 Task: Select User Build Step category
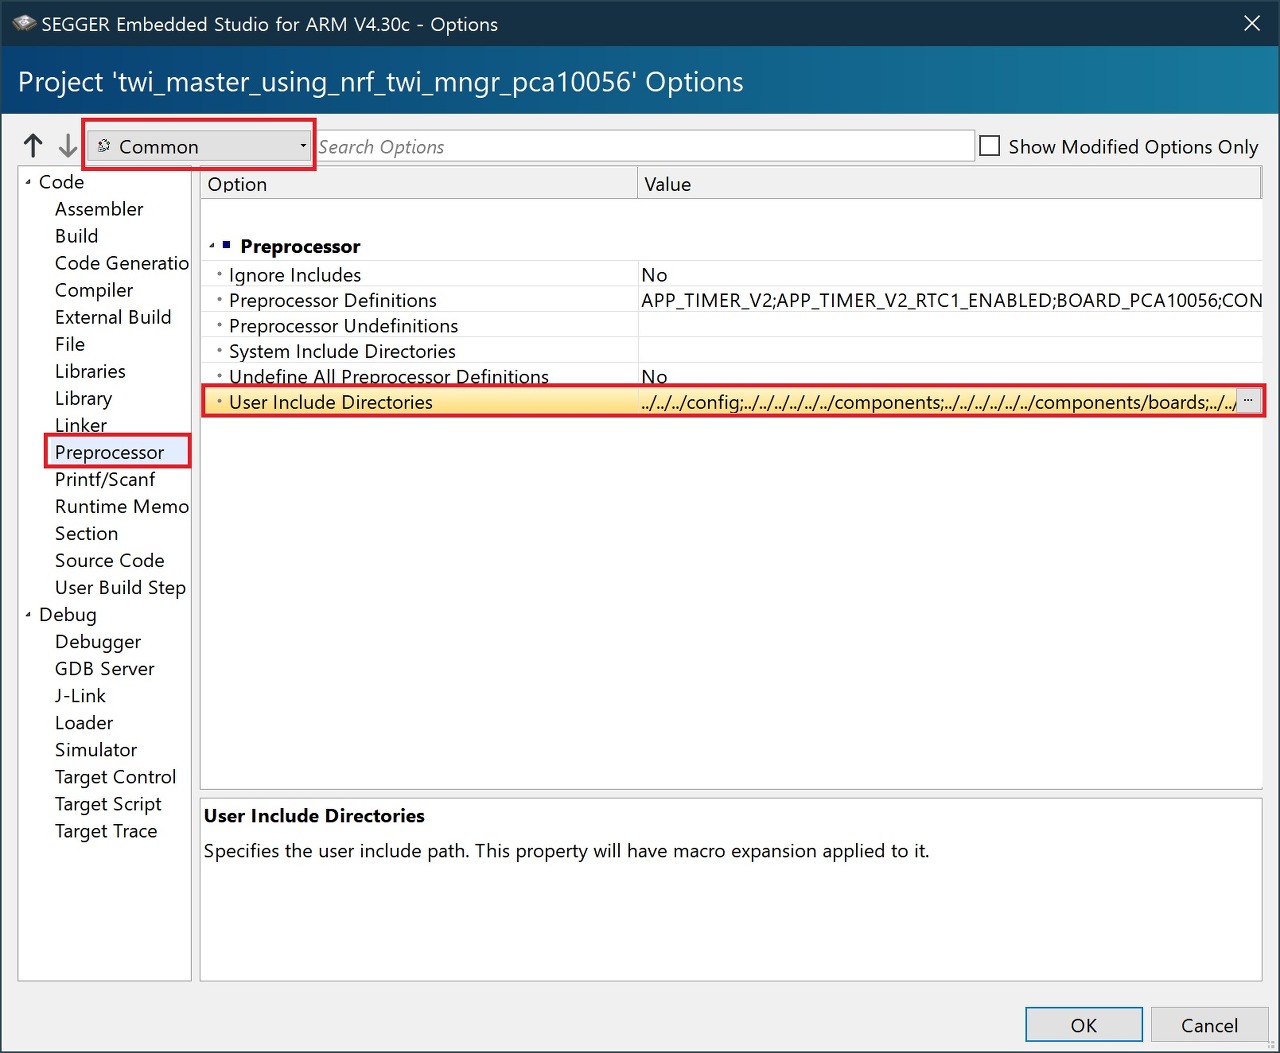pyautogui.click(x=120, y=587)
